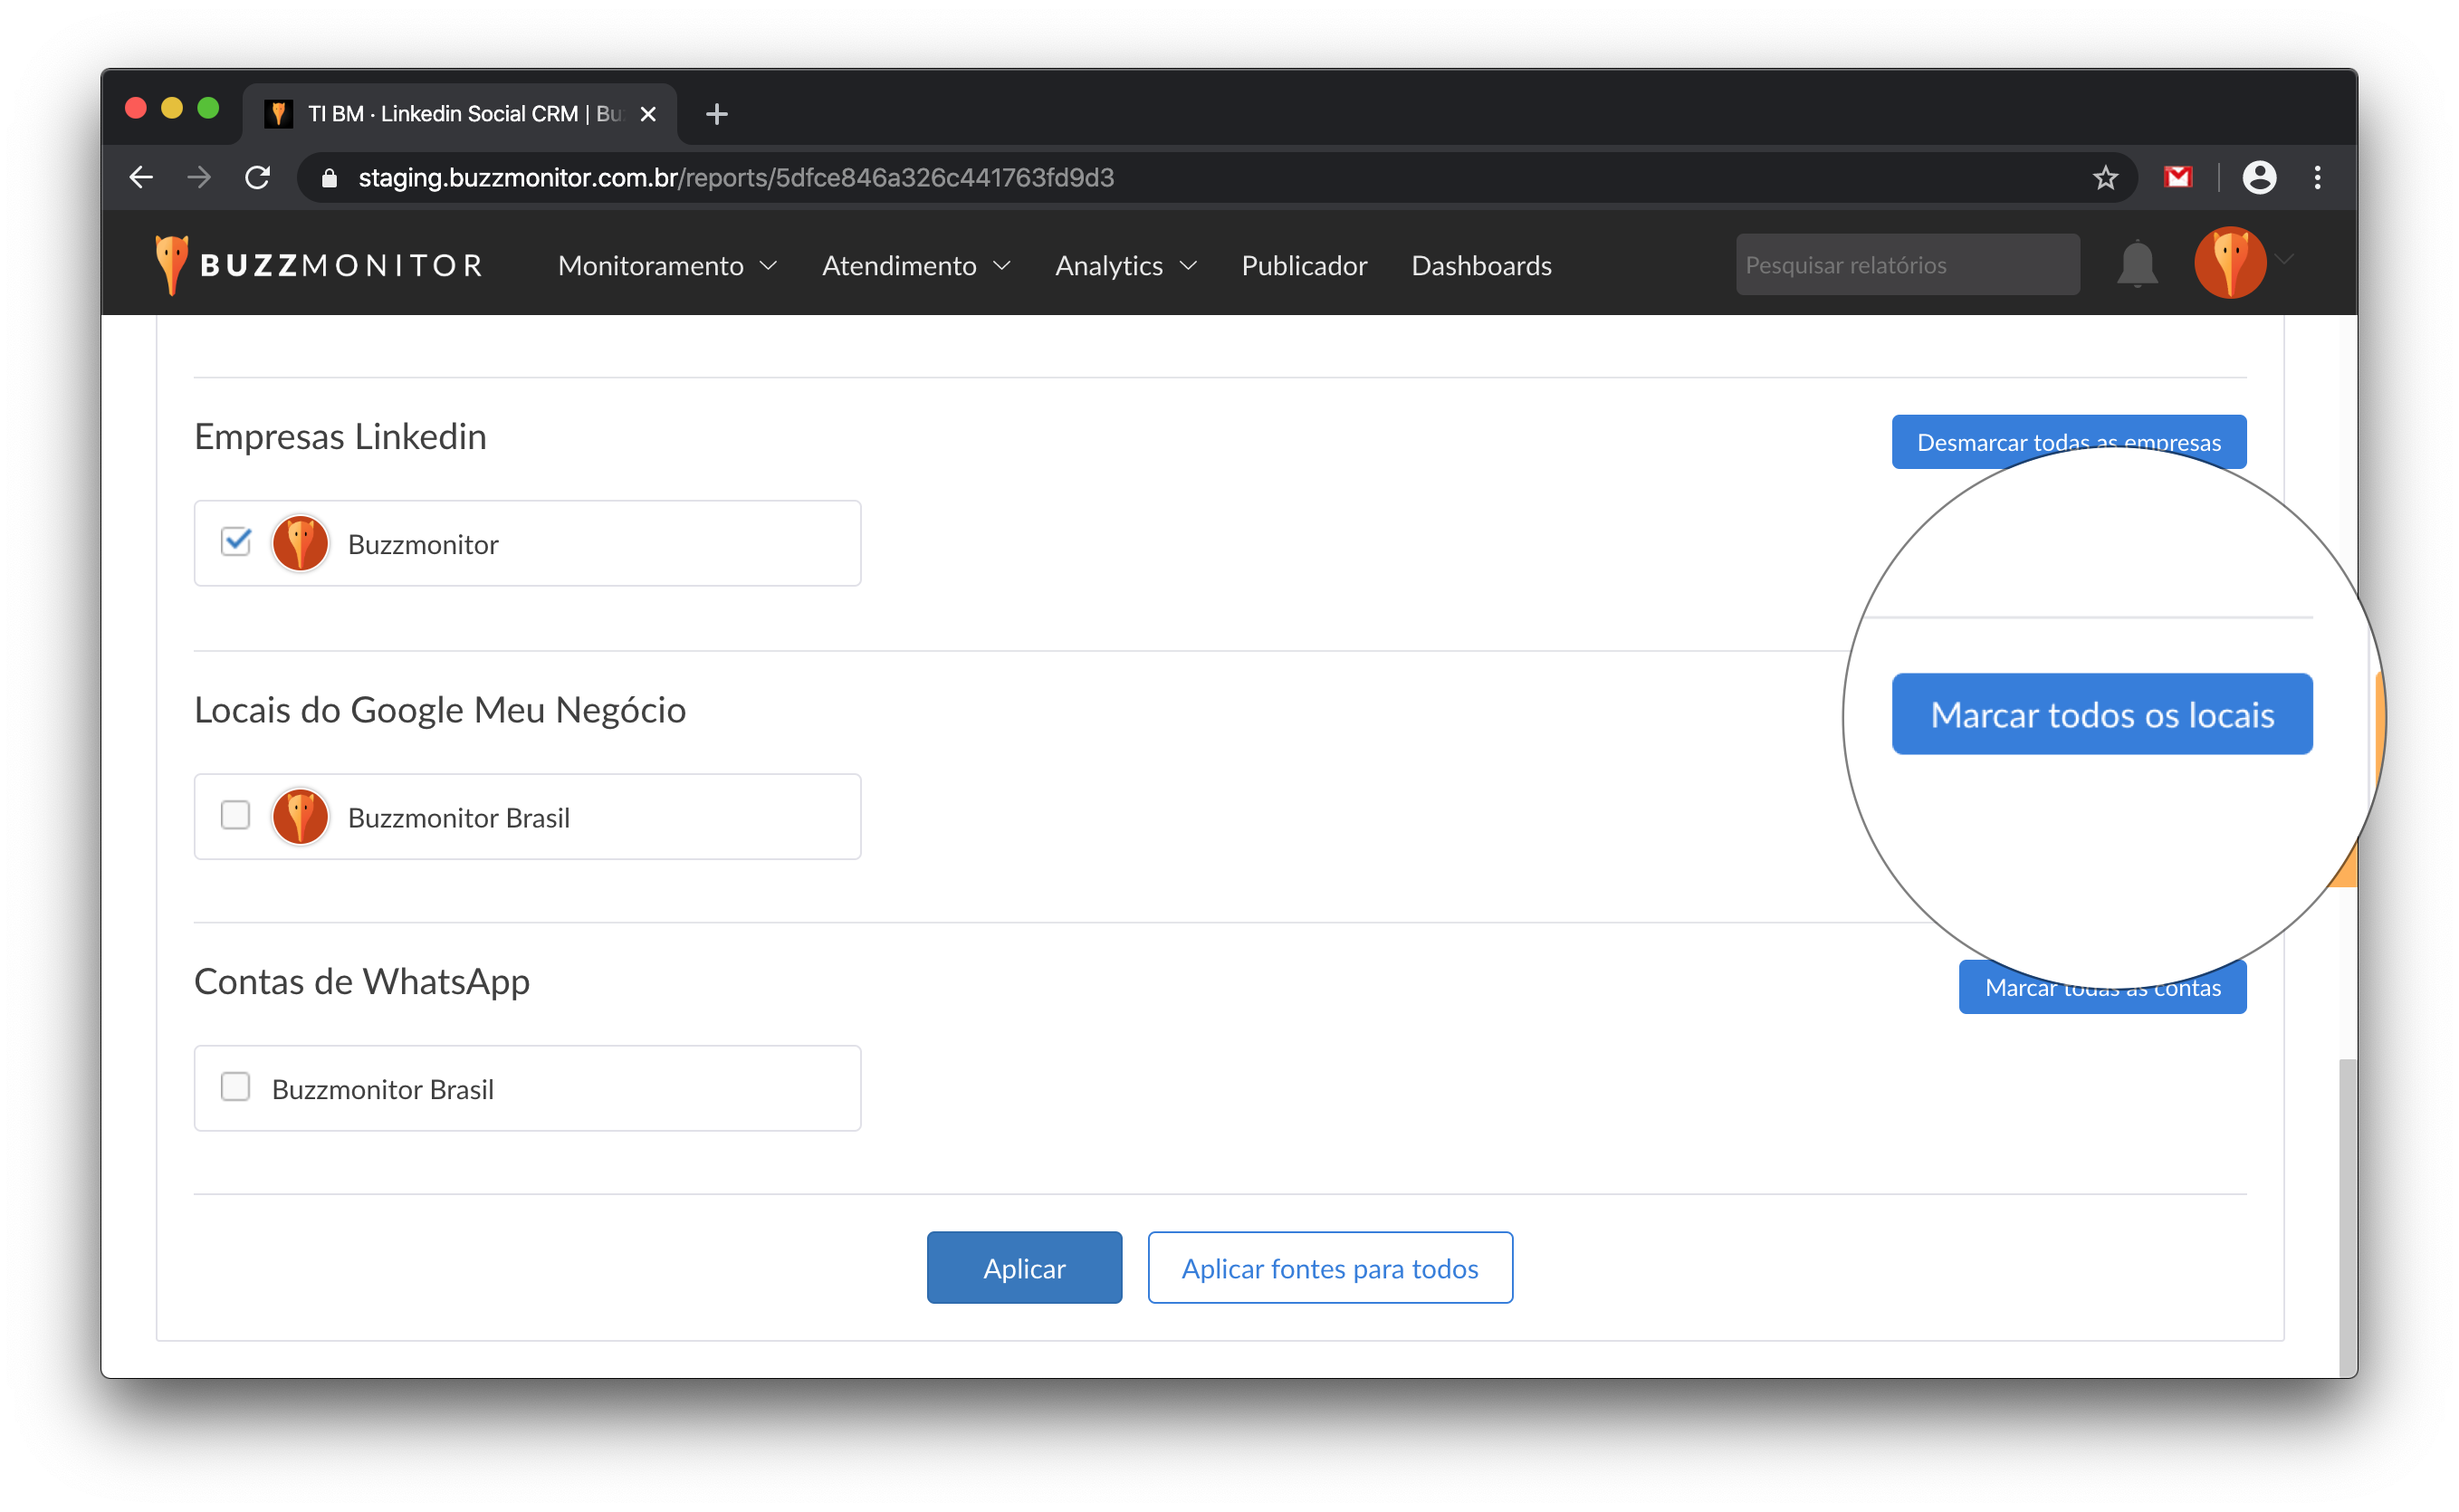Click the user avatar in the navbar
Viewport: 2459px width, 1512px height.
click(2229, 263)
